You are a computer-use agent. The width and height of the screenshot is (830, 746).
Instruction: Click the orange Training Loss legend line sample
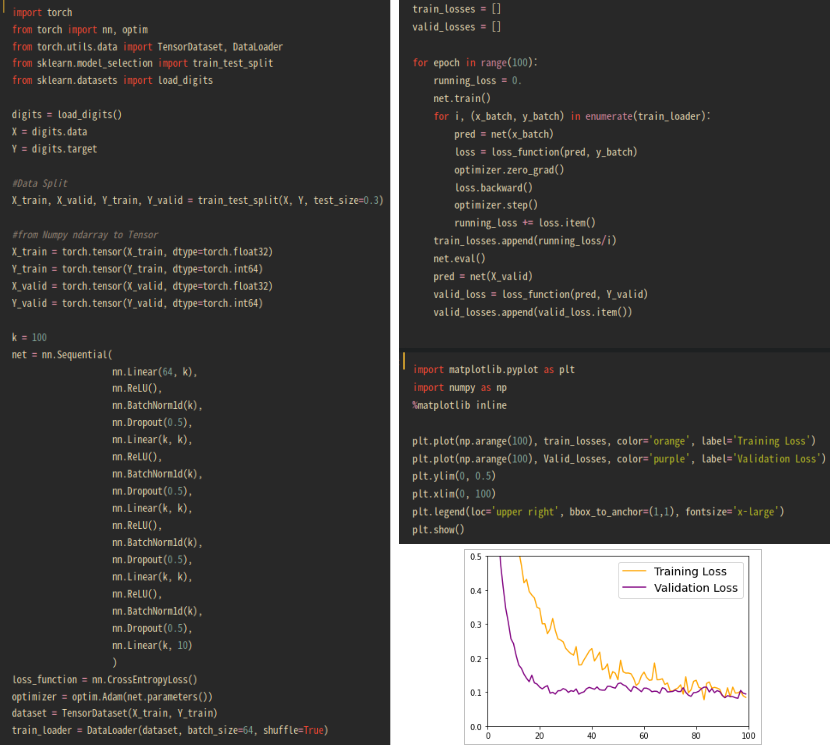634,571
